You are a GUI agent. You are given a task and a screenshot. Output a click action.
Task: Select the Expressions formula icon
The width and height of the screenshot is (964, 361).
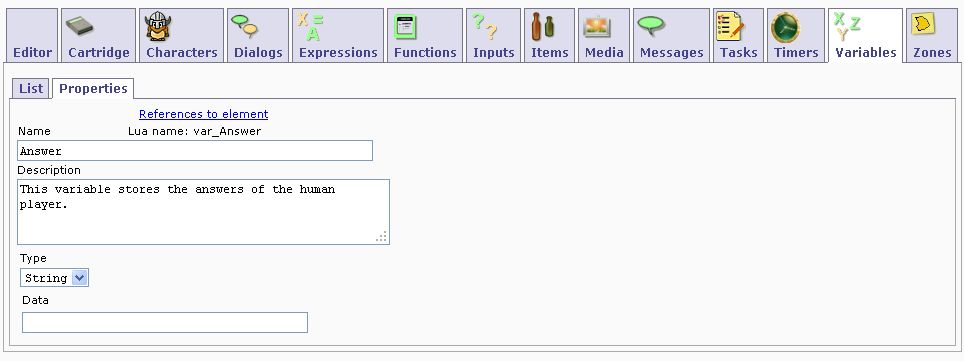[x=312, y=26]
